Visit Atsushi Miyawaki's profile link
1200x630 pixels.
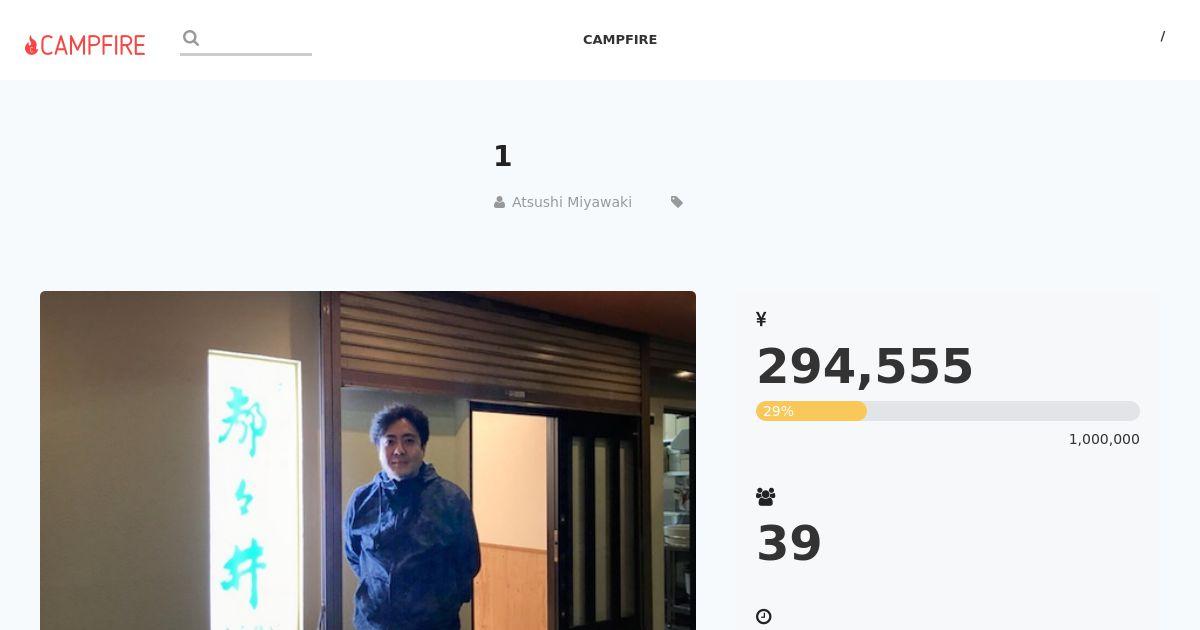point(572,202)
